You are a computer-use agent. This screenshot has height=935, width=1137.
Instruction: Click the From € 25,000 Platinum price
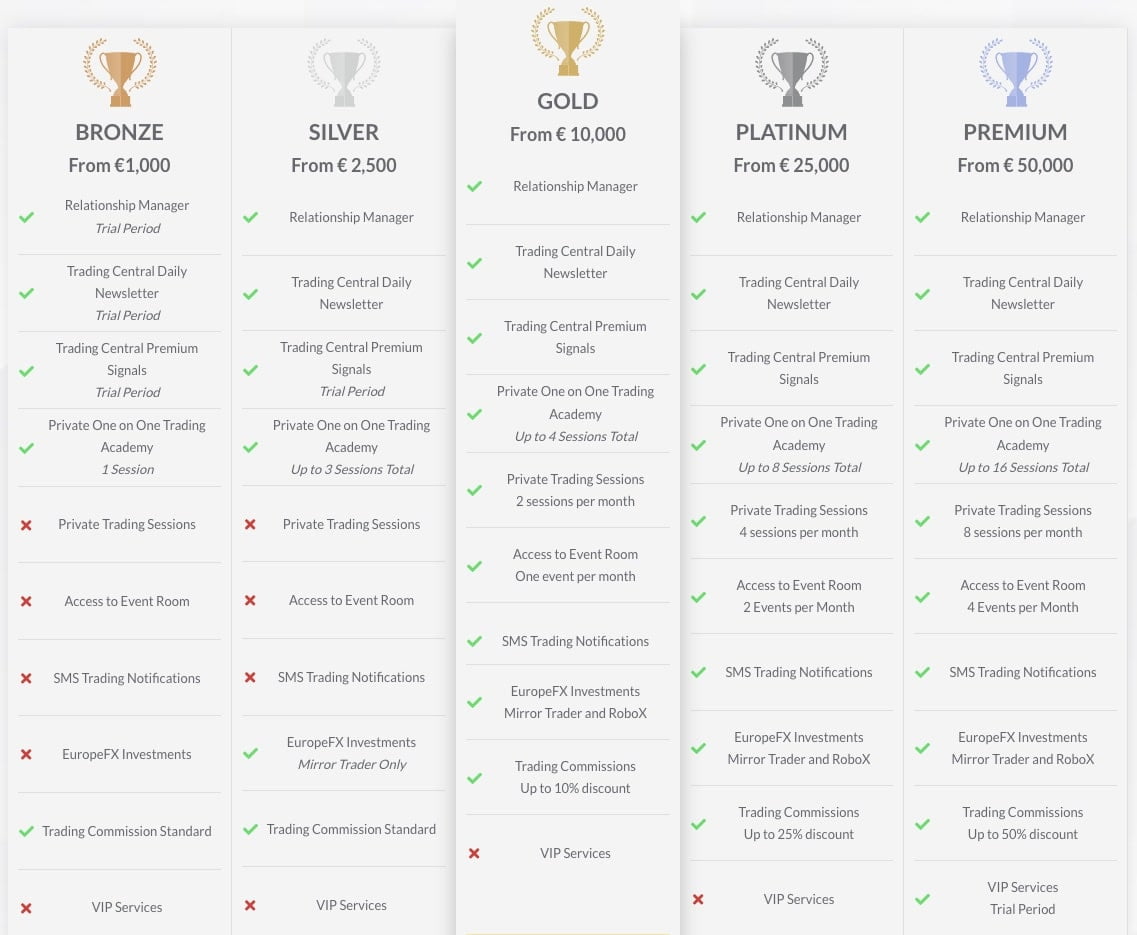pos(791,165)
